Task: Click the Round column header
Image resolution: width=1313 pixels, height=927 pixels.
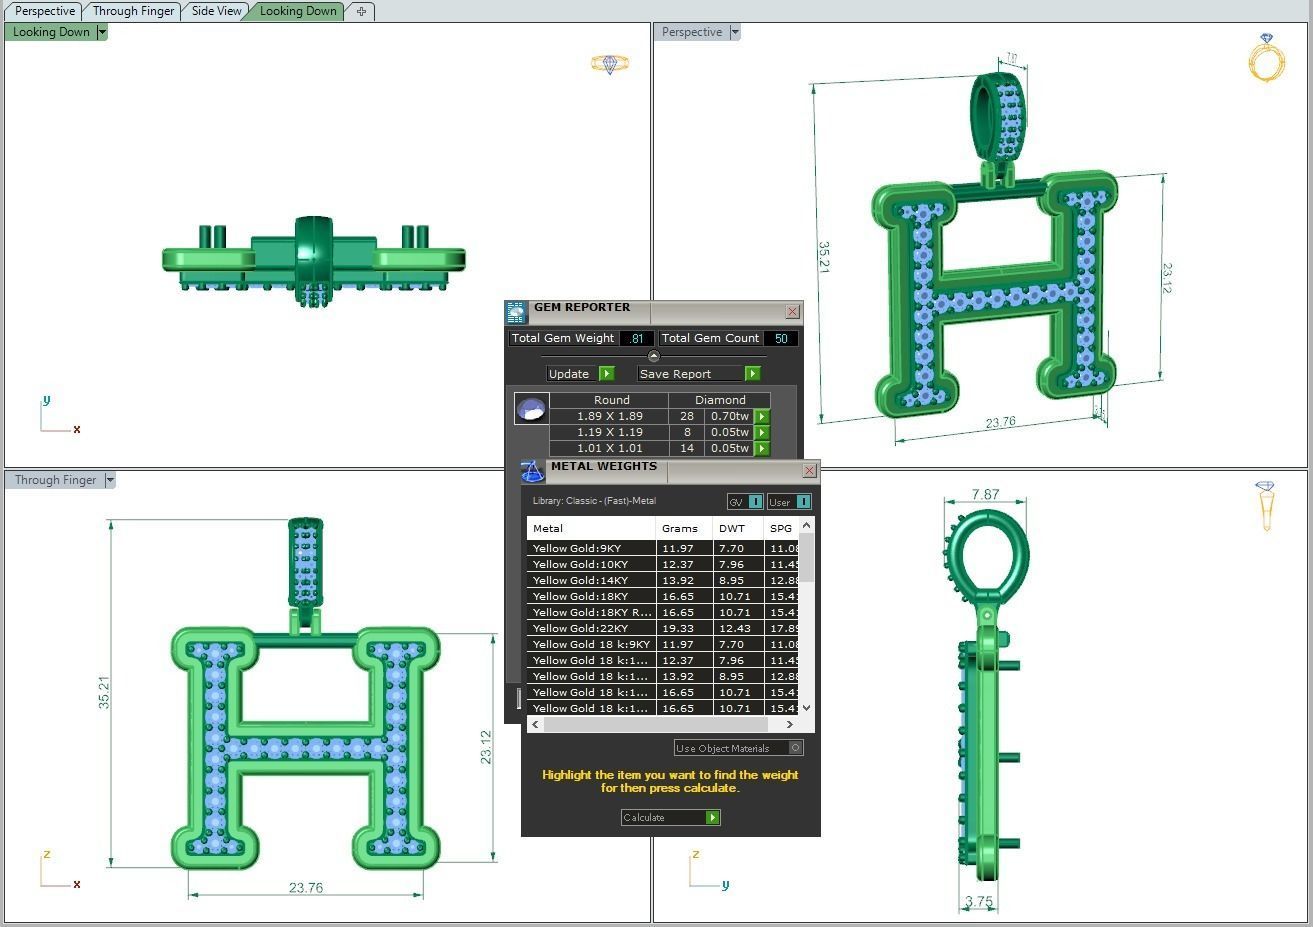Action: [x=611, y=400]
